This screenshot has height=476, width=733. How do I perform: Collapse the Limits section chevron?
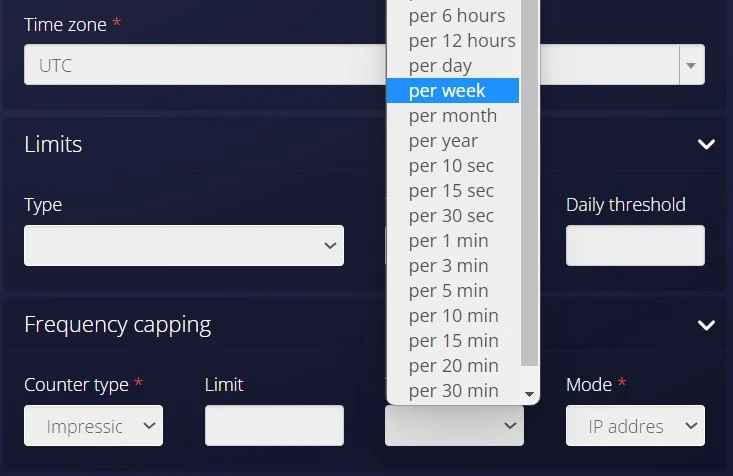click(706, 144)
